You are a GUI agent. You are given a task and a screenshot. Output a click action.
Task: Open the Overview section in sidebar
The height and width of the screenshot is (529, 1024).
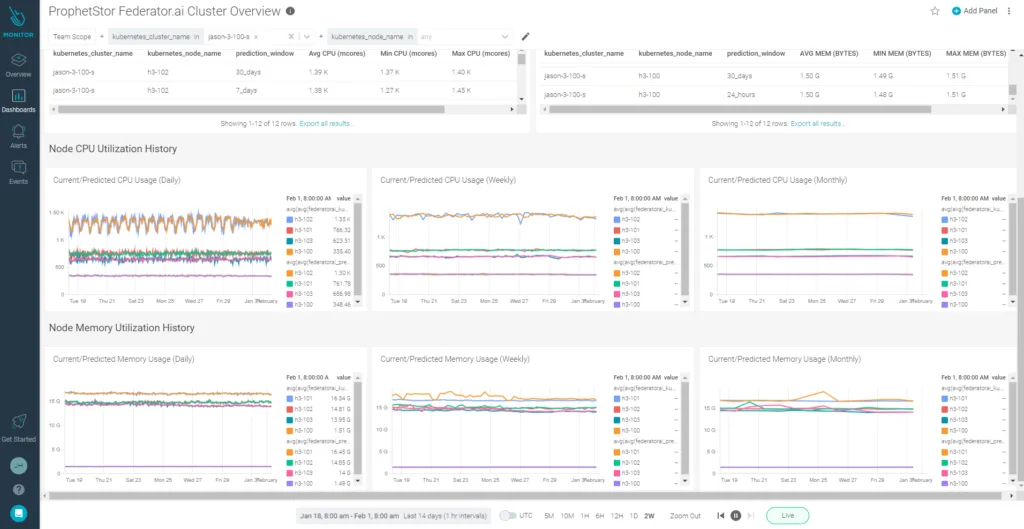(18, 65)
